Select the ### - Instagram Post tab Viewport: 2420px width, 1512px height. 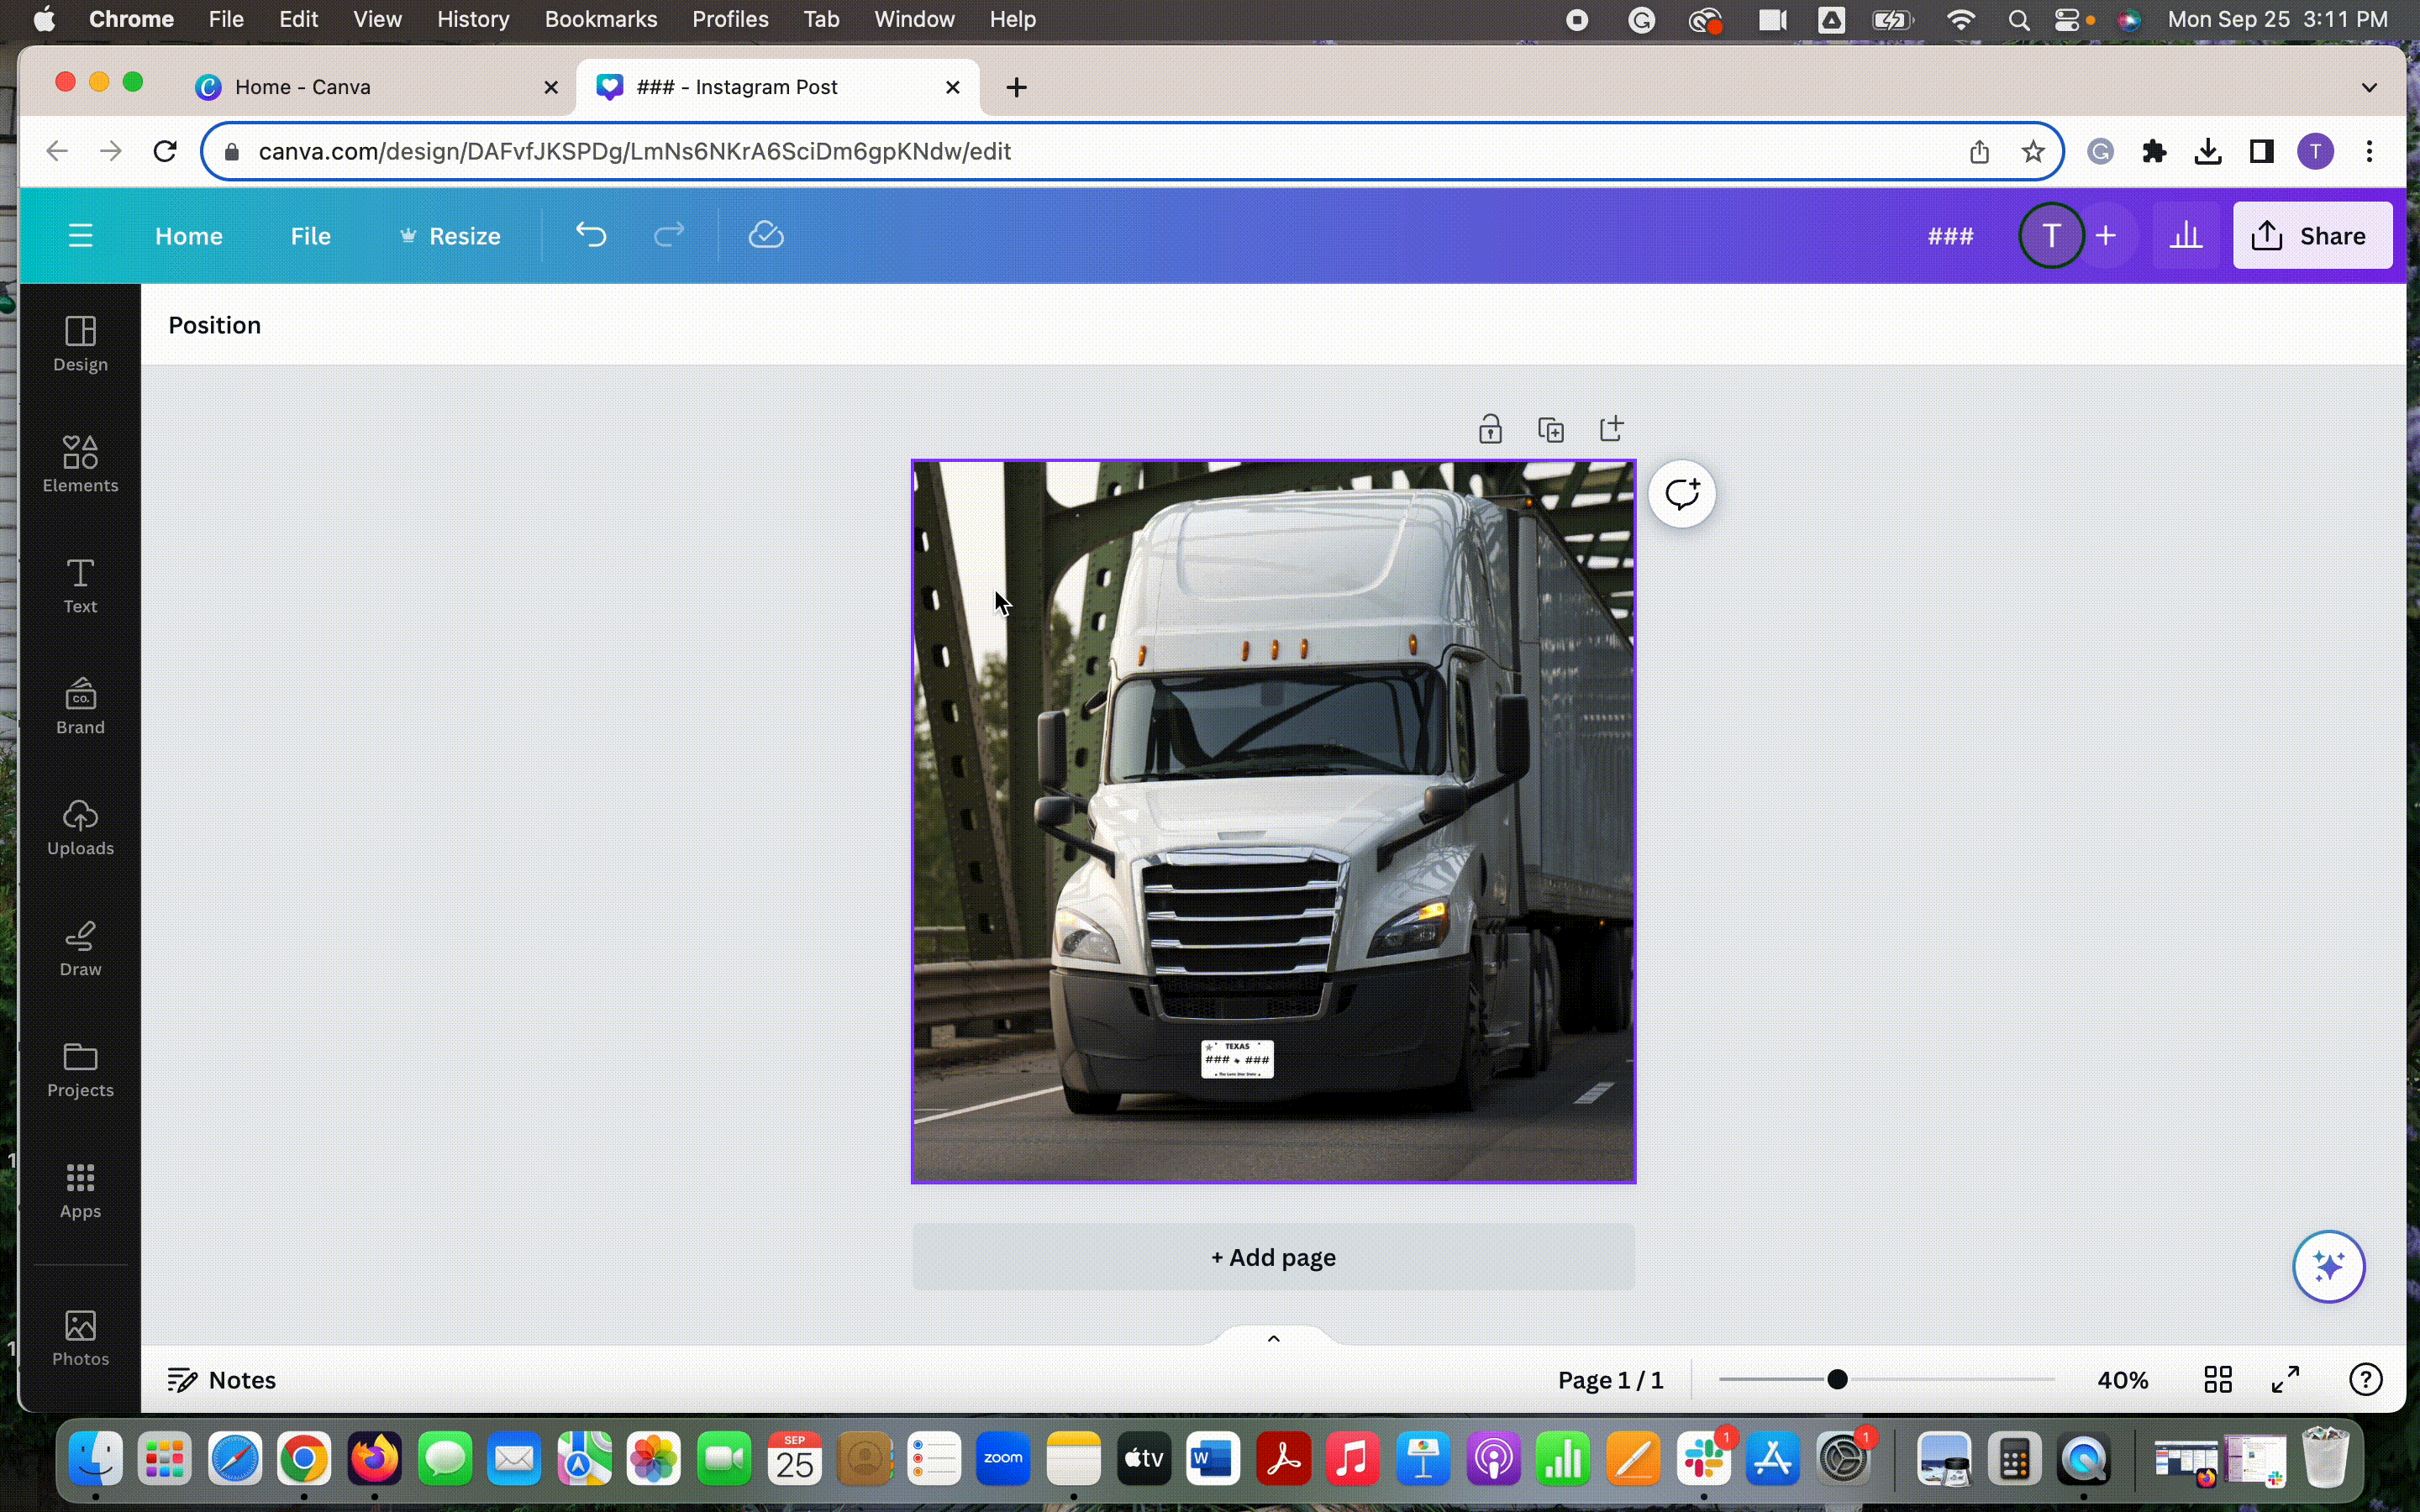click(778, 87)
